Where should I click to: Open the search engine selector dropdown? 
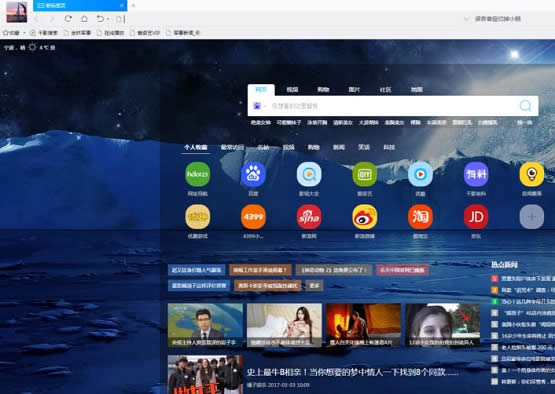click(259, 106)
